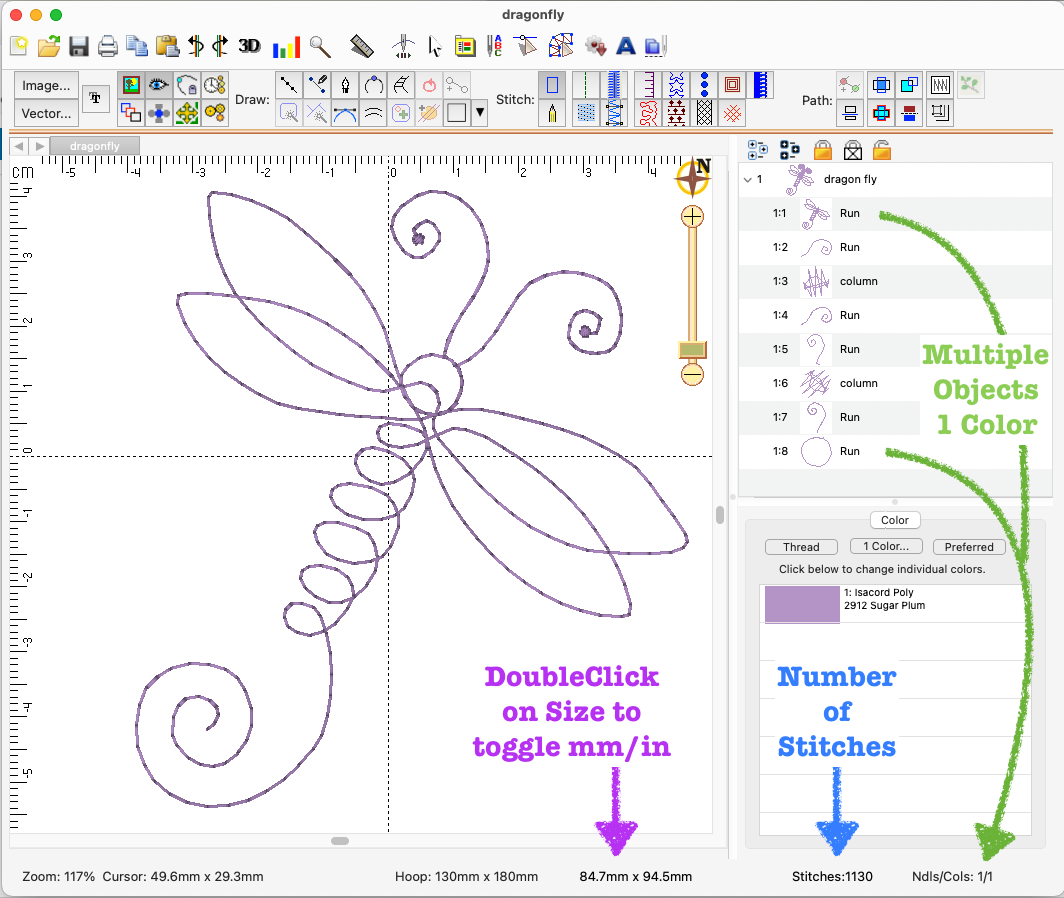Open the magnifying glass zoom tool
1064x898 pixels.
tap(320, 46)
